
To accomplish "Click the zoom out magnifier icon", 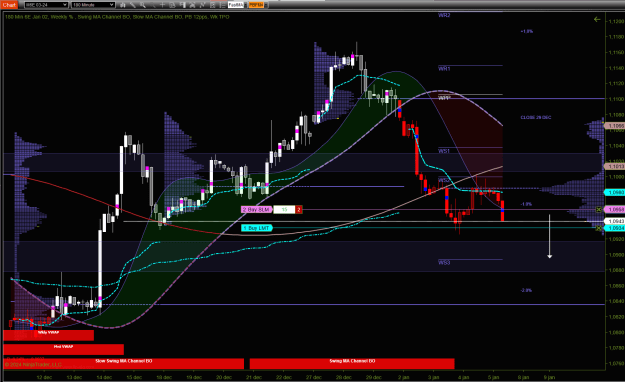I will click(153, 5).
